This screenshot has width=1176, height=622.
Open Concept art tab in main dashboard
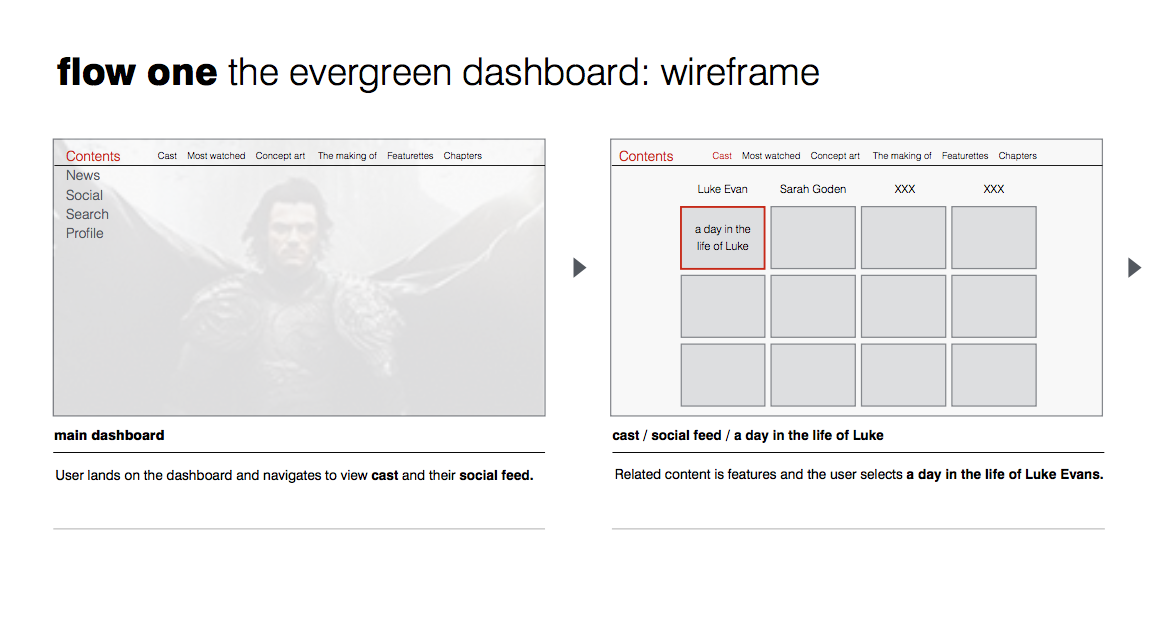coord(280,156)
